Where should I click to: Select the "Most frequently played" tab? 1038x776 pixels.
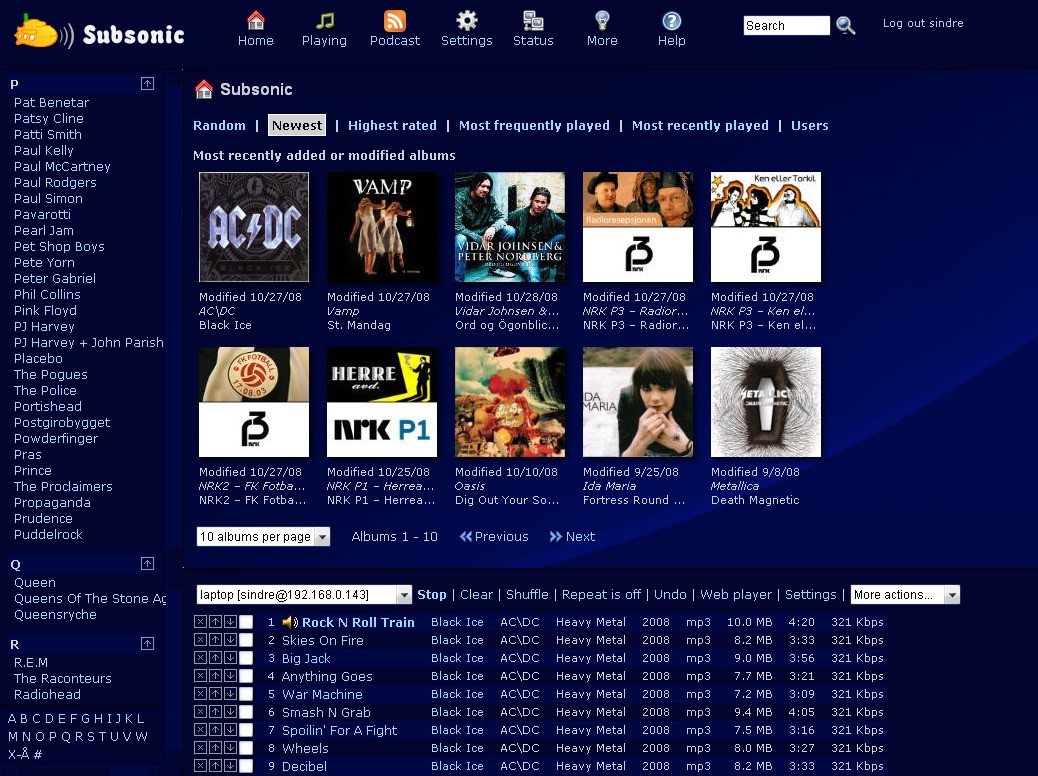point(534,125)
